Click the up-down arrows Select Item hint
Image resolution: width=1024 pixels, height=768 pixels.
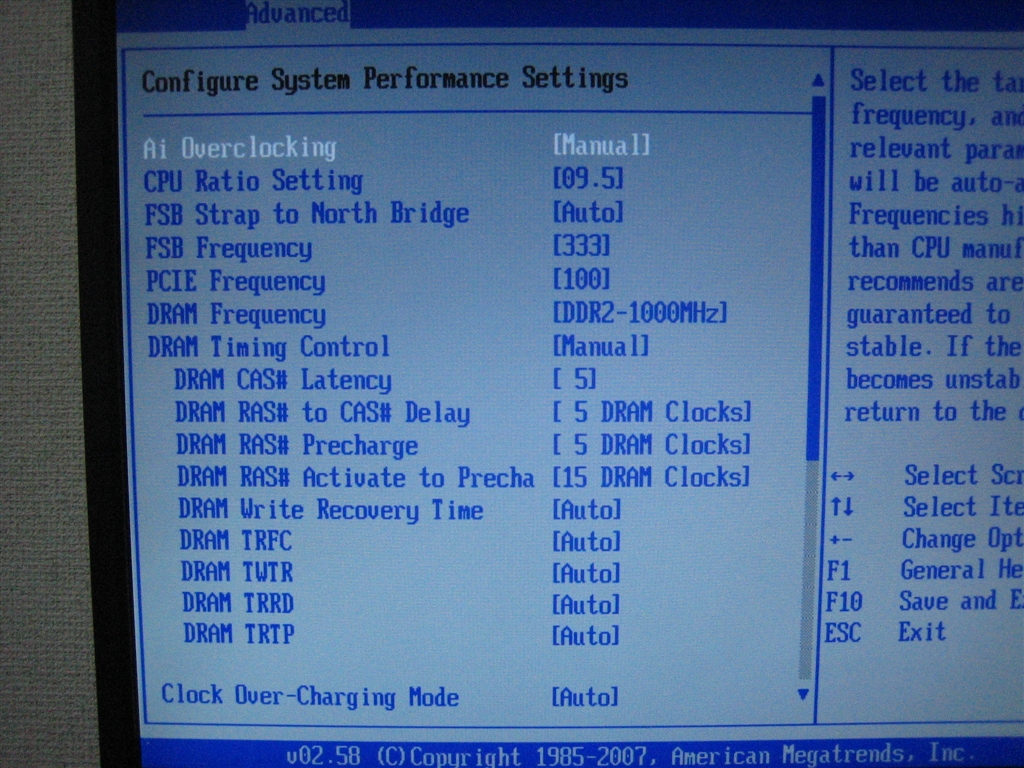click(x=926, y=507)
